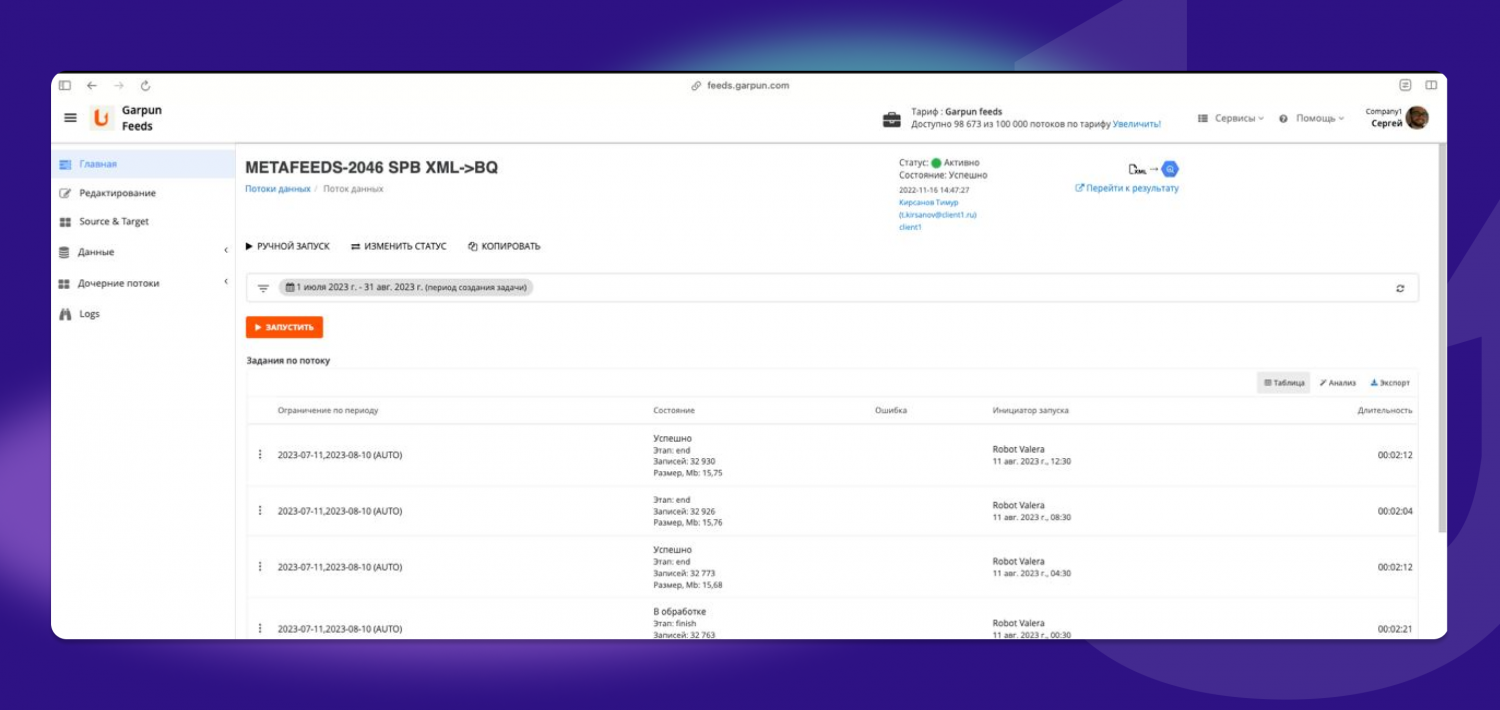Click the user avatar for Сергей

click(1416, 118)
